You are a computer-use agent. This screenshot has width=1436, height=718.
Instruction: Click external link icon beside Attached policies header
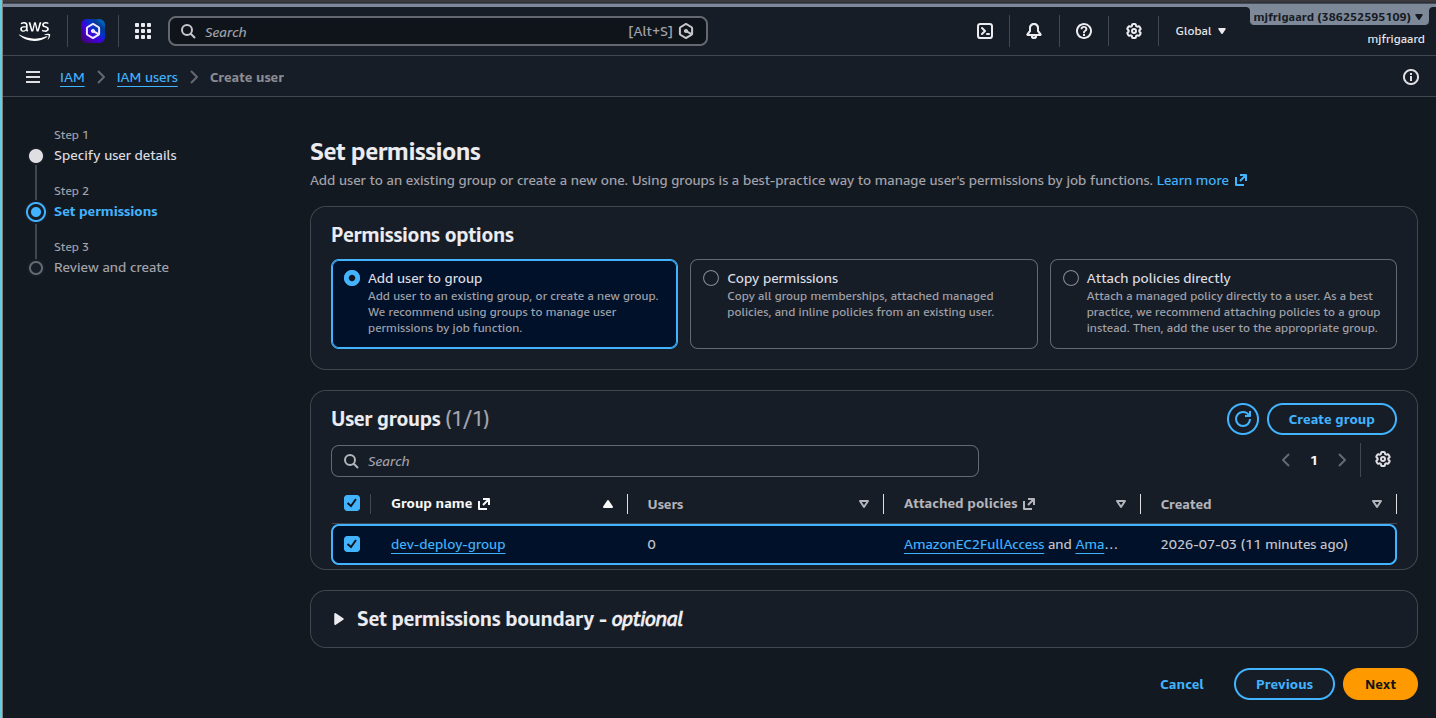[x=1029, y=504]
